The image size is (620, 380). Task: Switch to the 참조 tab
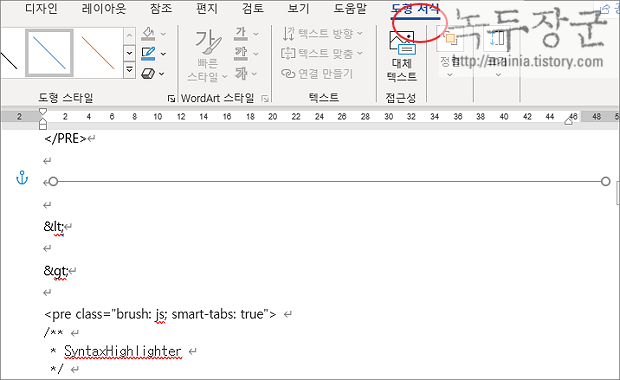tap(161, 8)
